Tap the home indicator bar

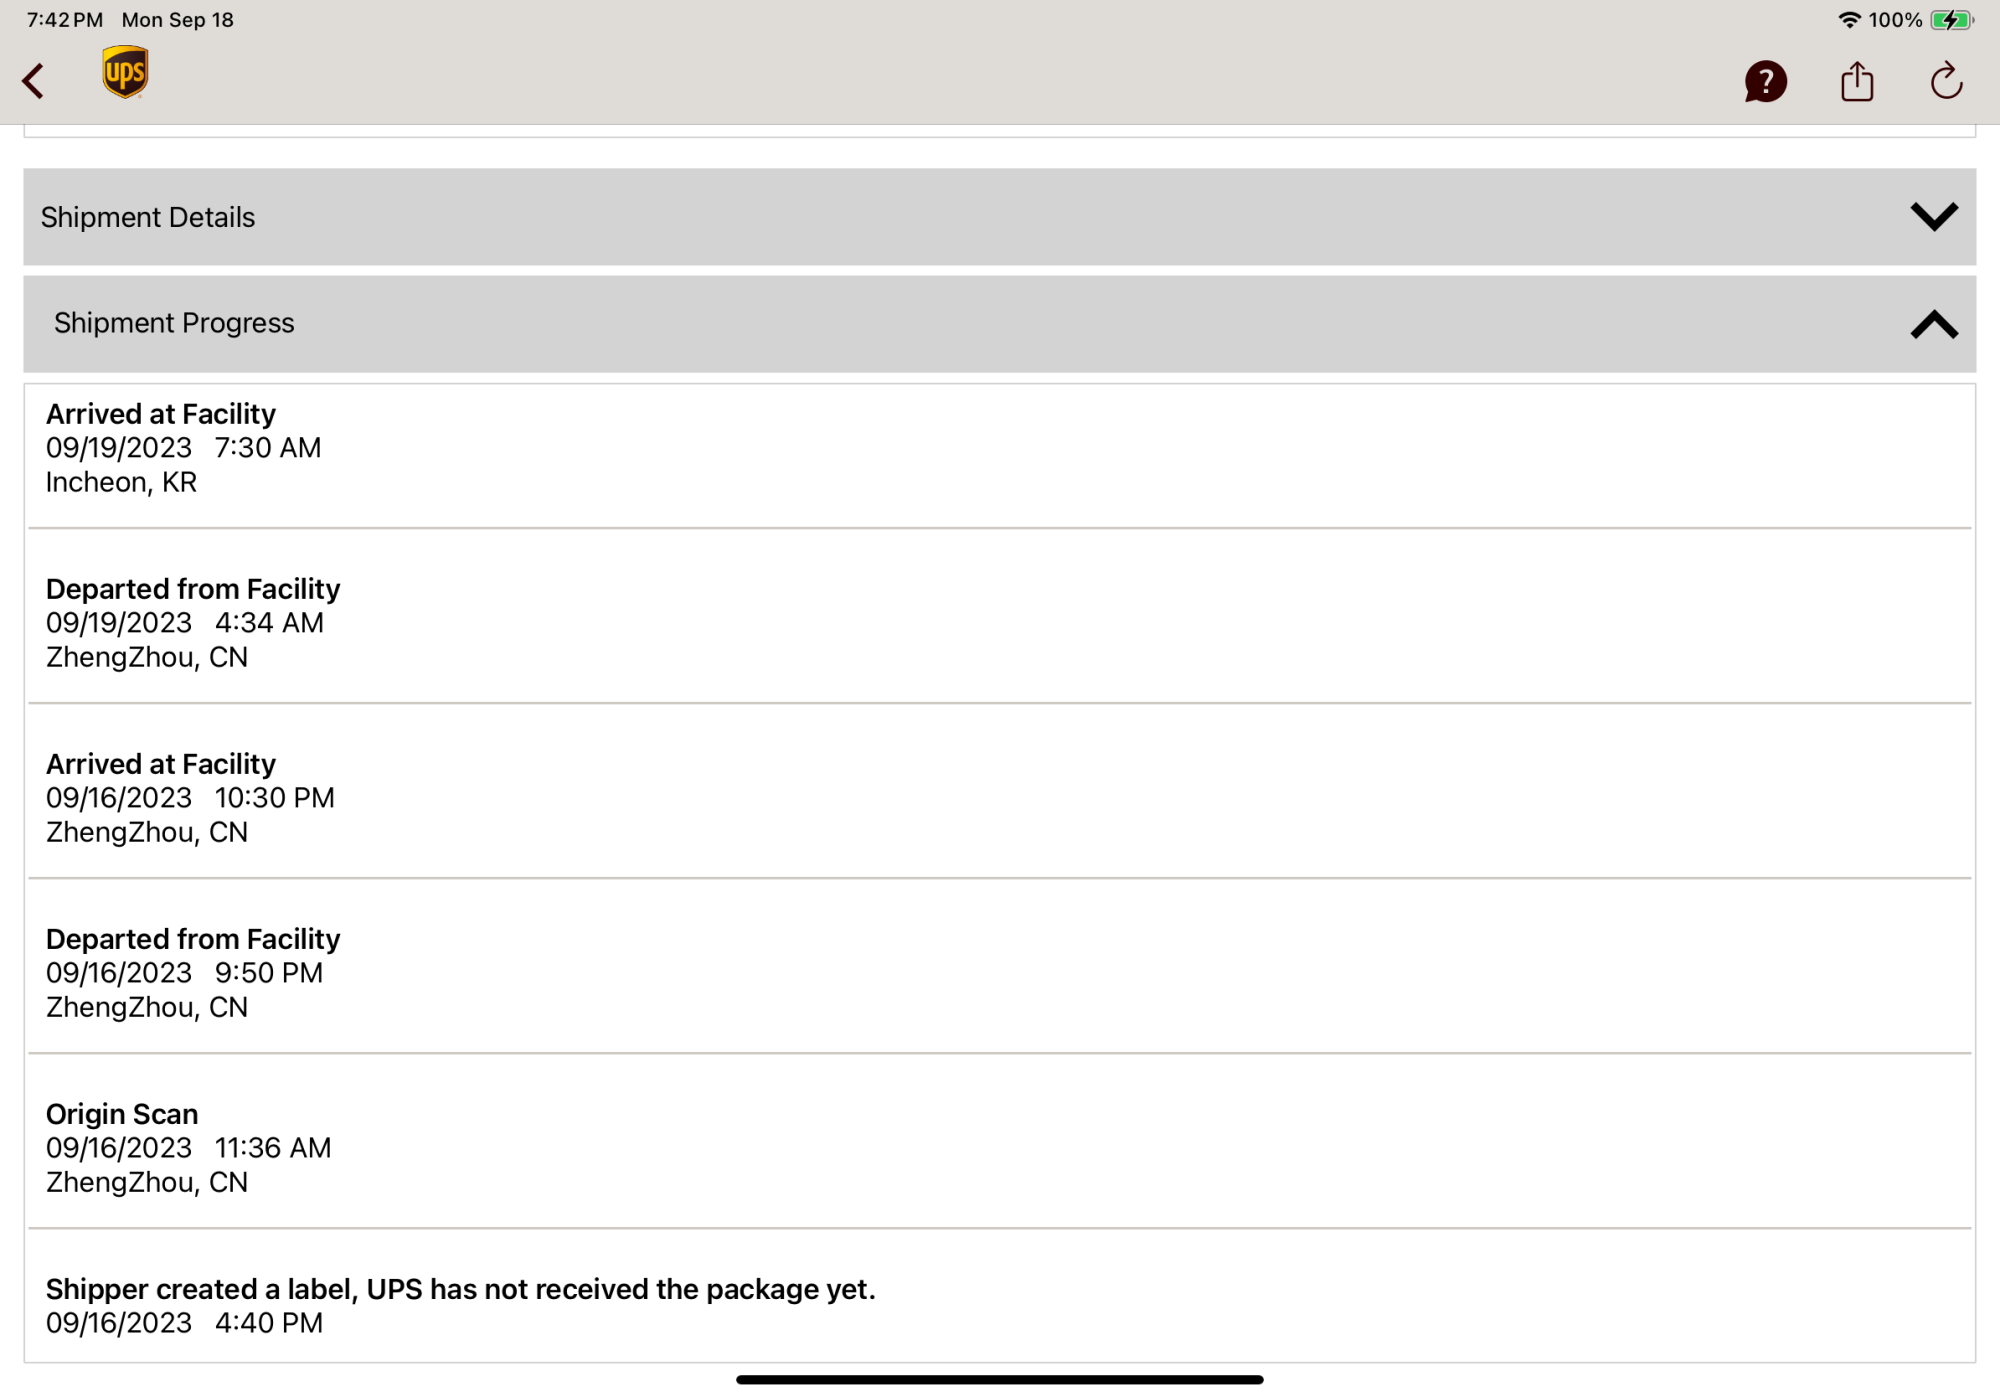[x=999, y=1380]
